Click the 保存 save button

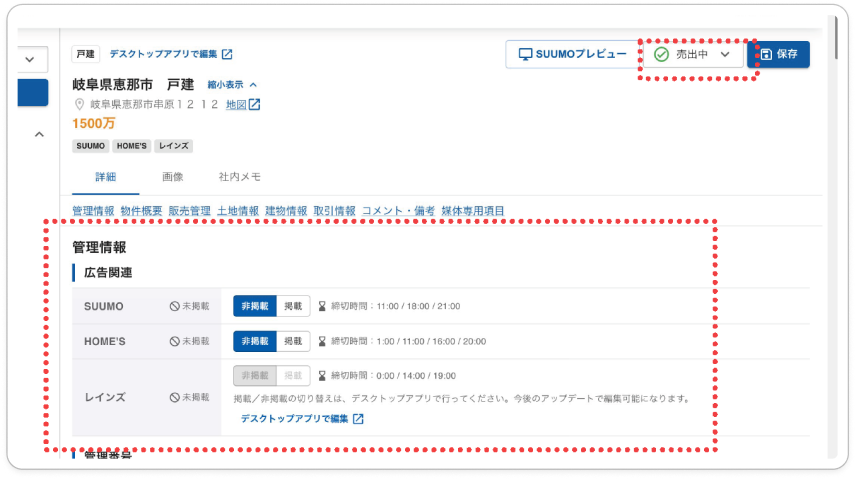click(779, 54)
